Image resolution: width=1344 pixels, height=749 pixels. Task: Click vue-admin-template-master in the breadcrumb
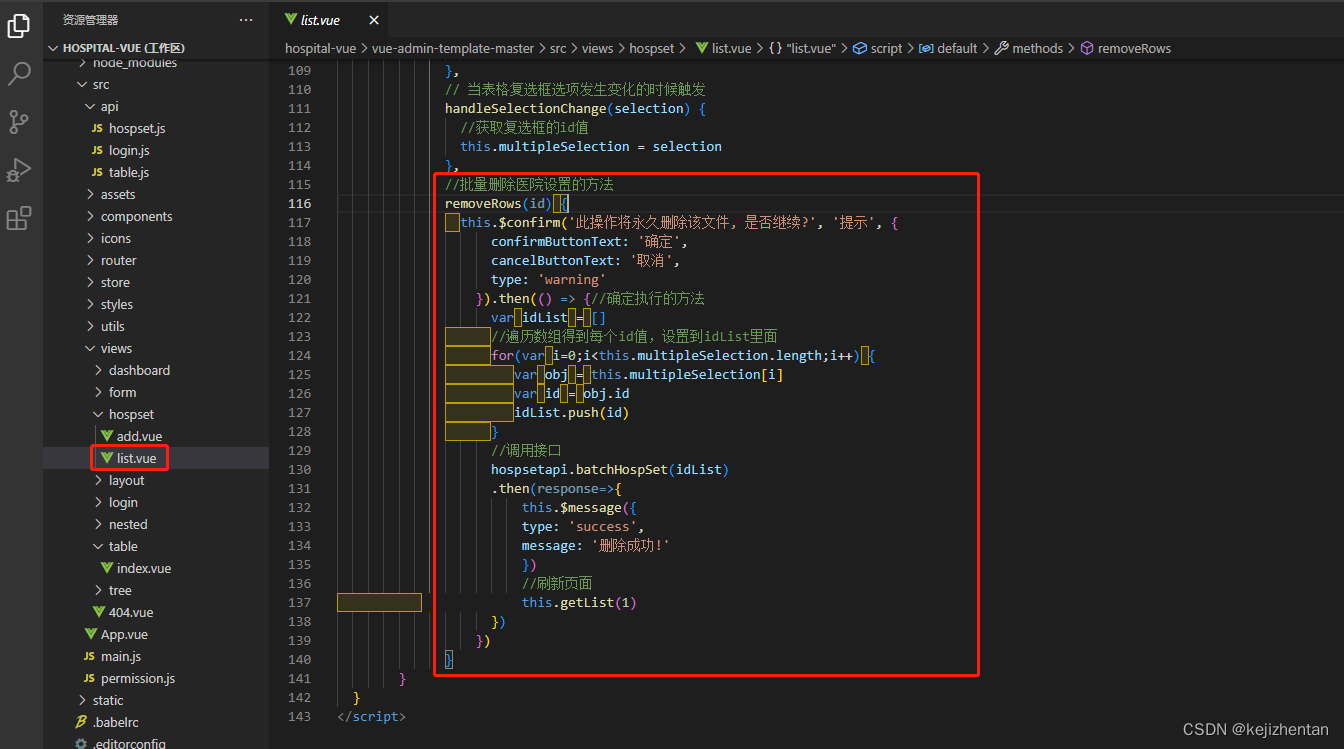[453, 48]
